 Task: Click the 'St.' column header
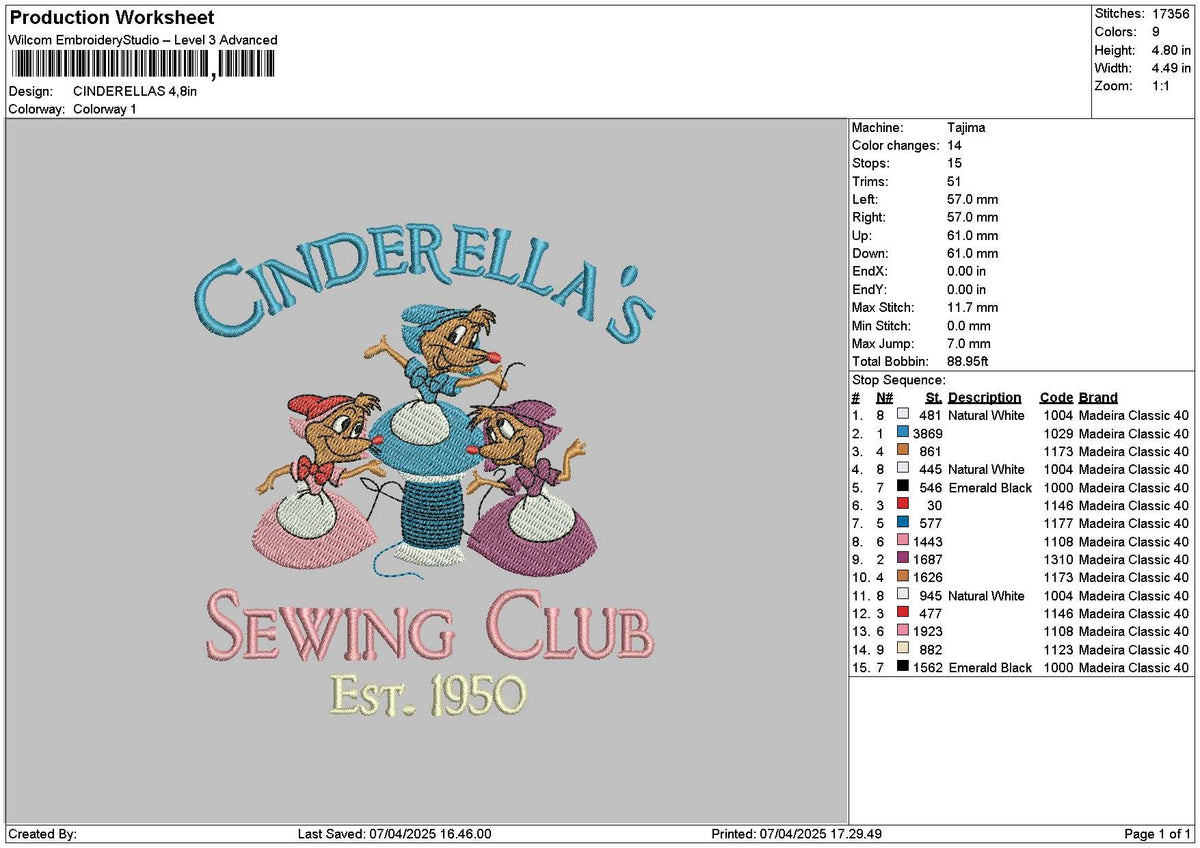point(933,398)
